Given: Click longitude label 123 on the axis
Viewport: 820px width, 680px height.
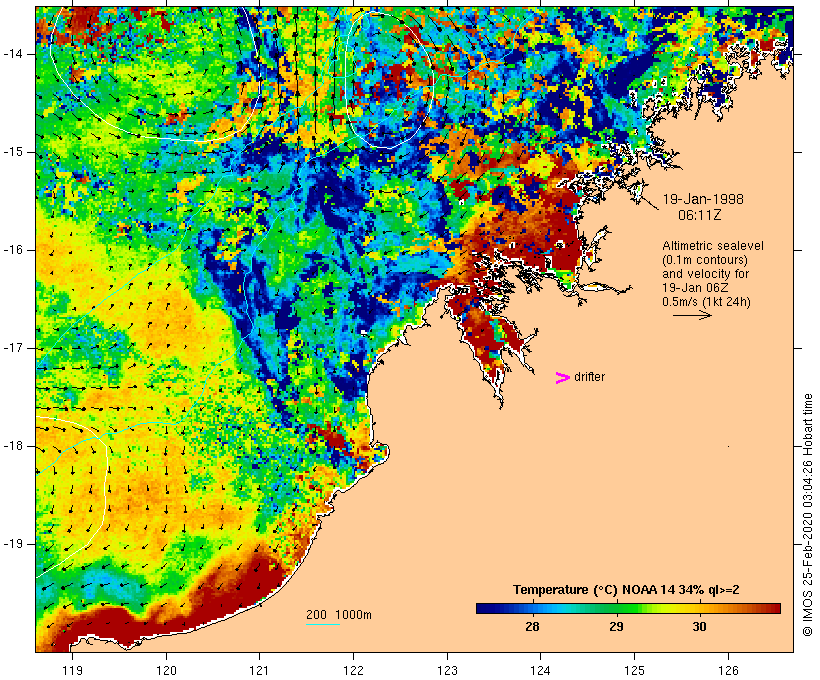Looking at the screenshot, I should [x=447, y=670].
